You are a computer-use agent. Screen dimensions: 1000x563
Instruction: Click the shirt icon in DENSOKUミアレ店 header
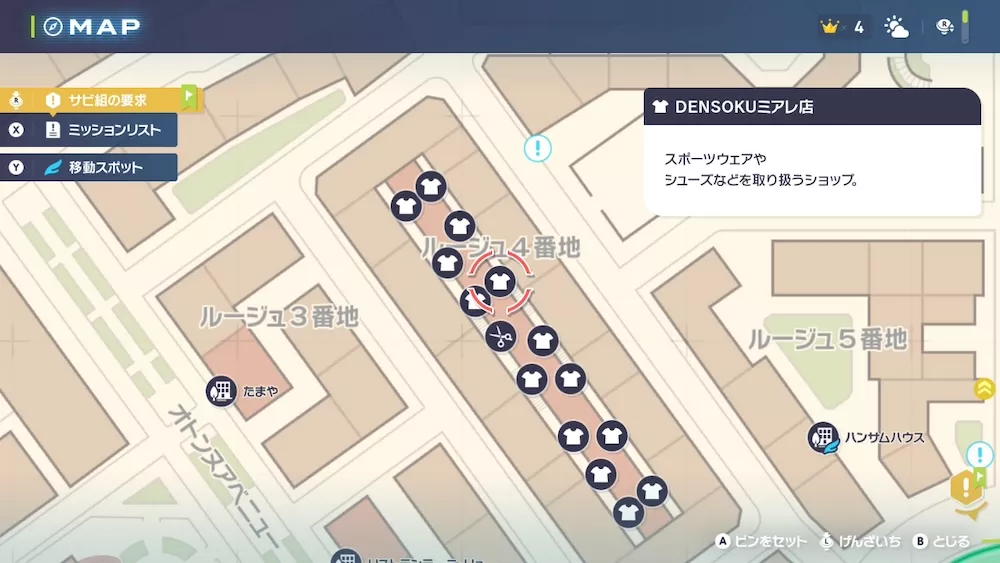point(660,106)
